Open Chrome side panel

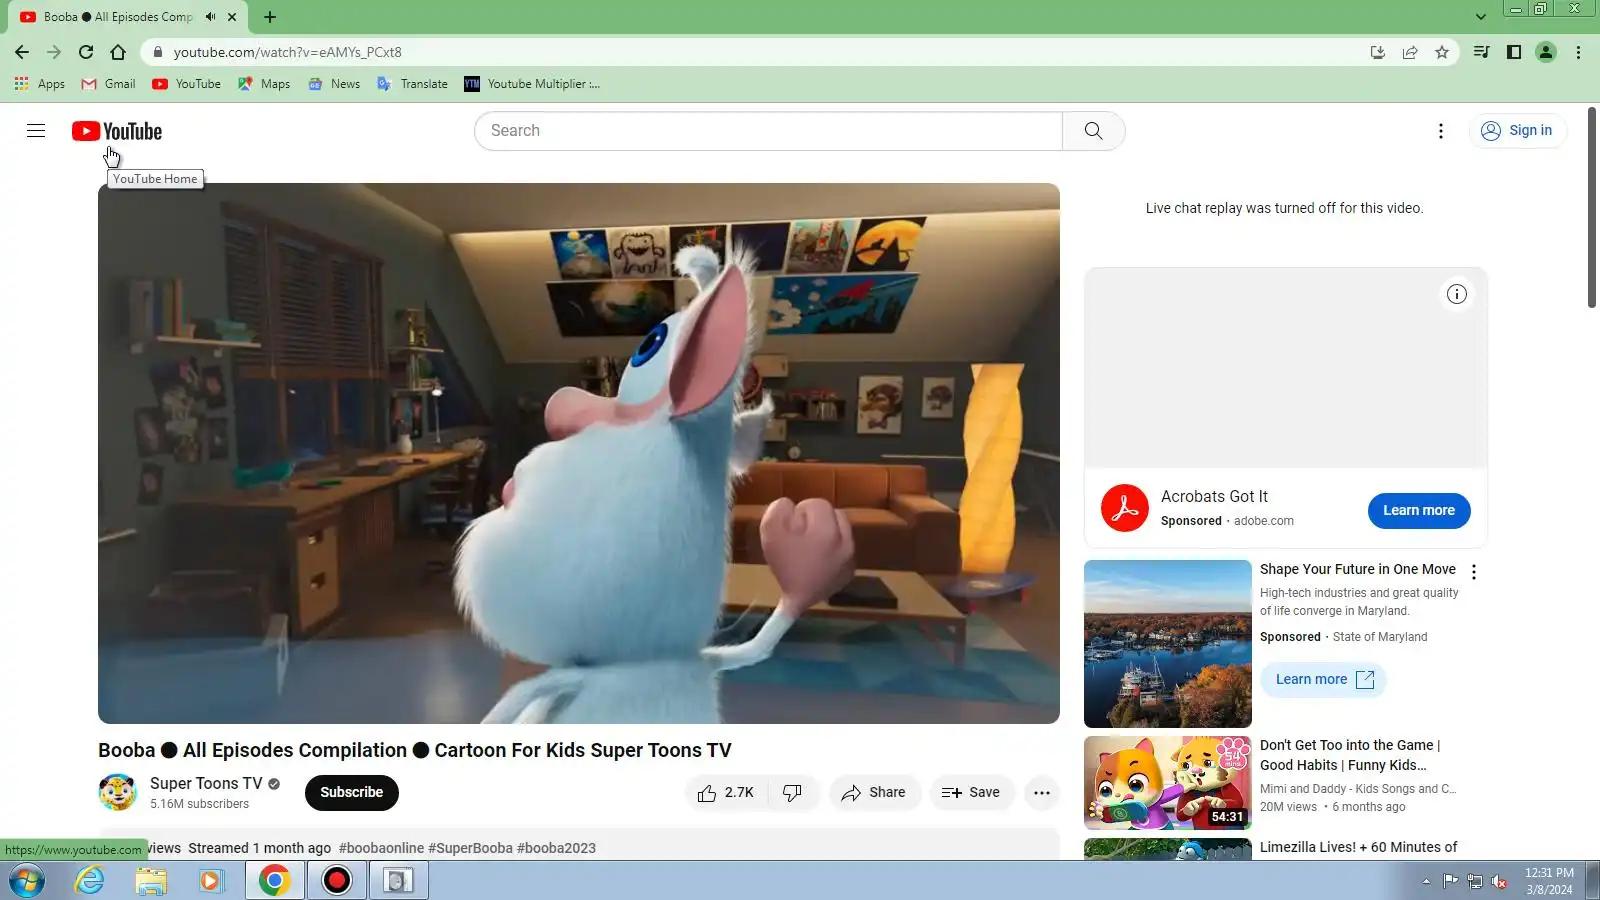pyautogui.click(x=1514, y=52)
